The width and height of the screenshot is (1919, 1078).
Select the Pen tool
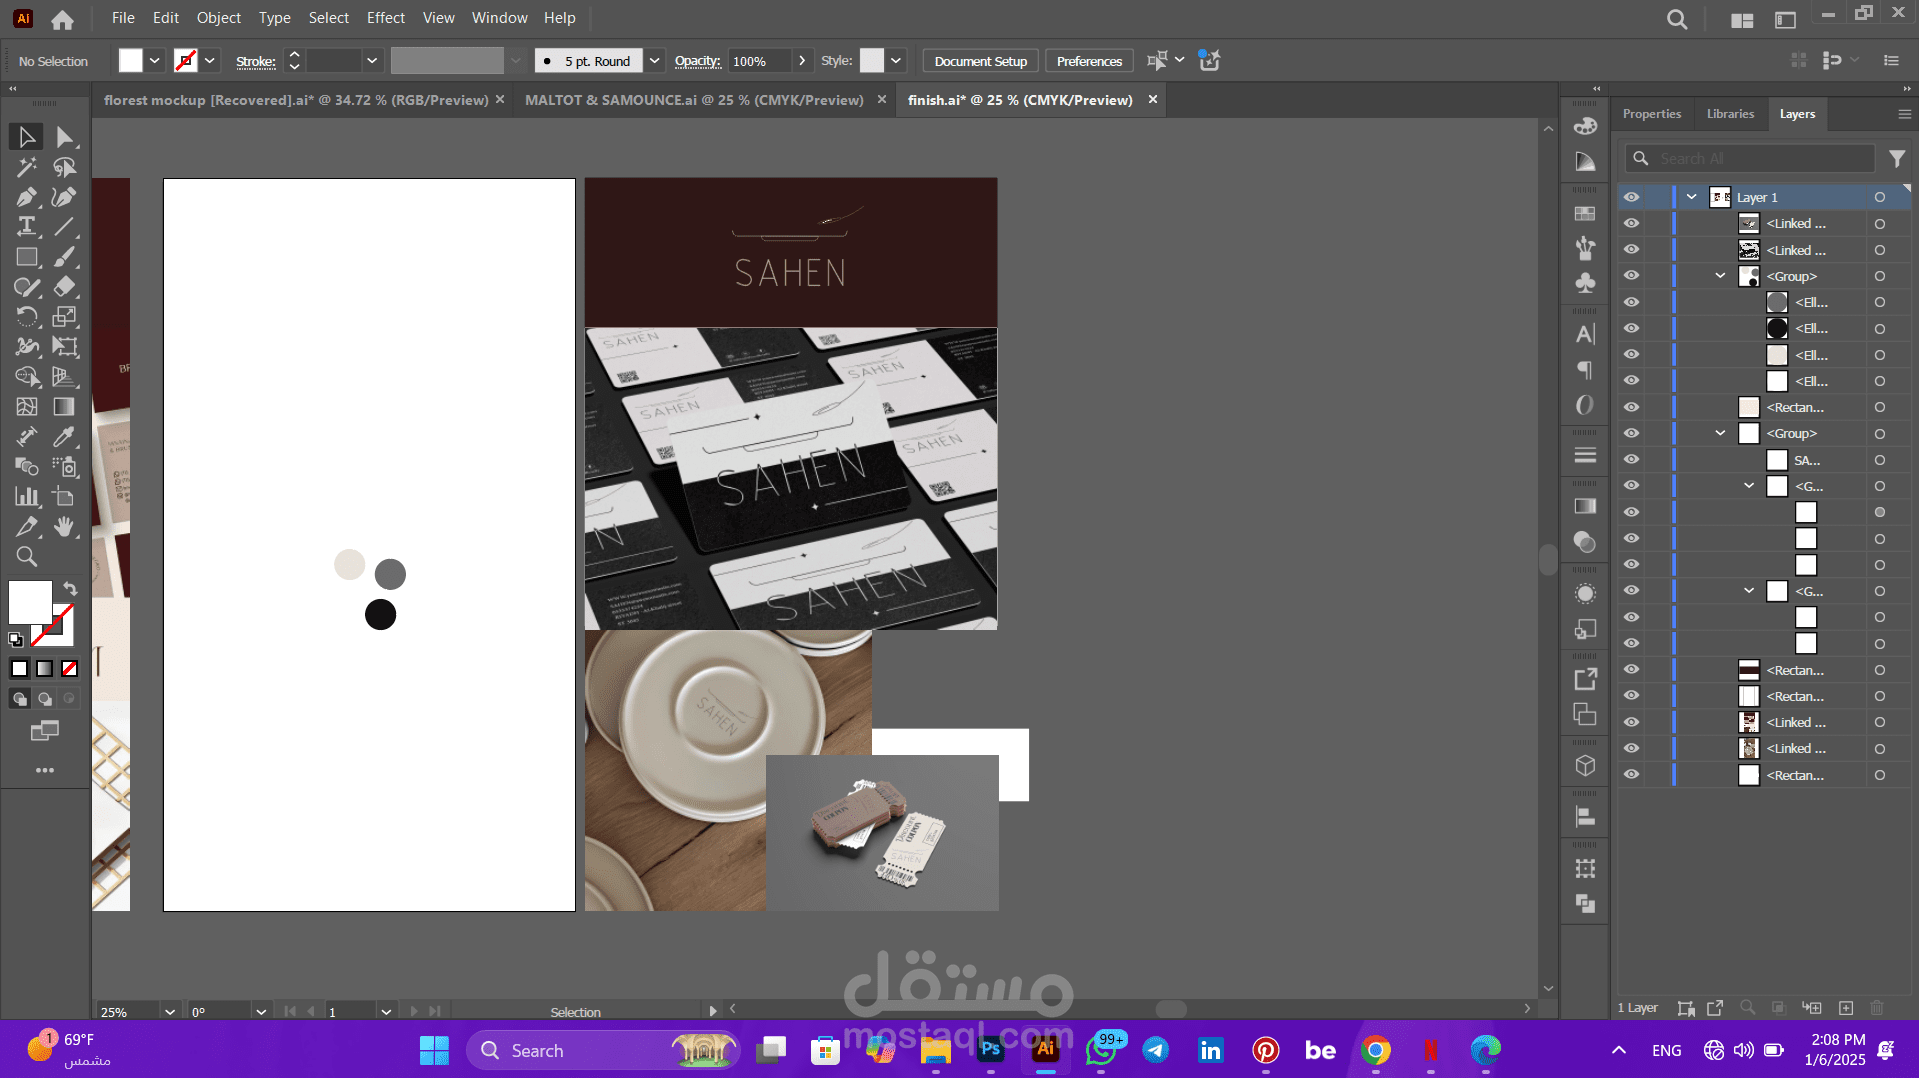[26, 197]
